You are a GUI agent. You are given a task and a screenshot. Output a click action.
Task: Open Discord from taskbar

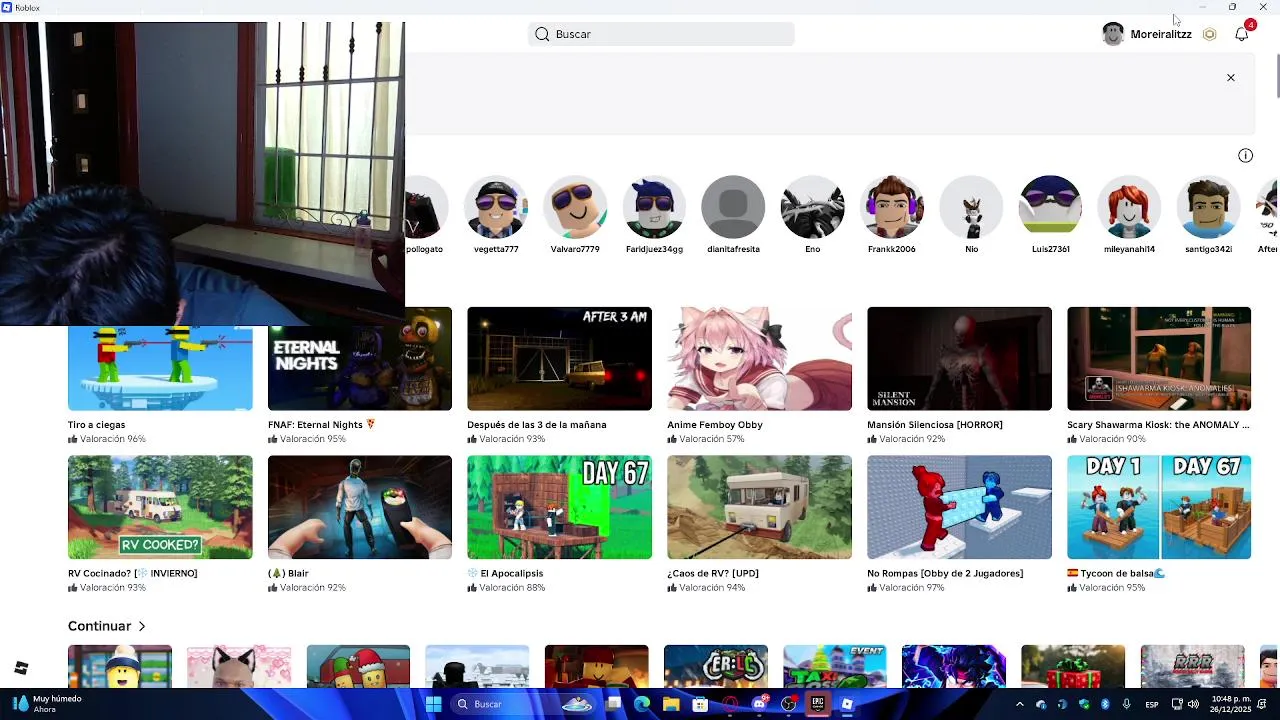(x=759, y=704)
